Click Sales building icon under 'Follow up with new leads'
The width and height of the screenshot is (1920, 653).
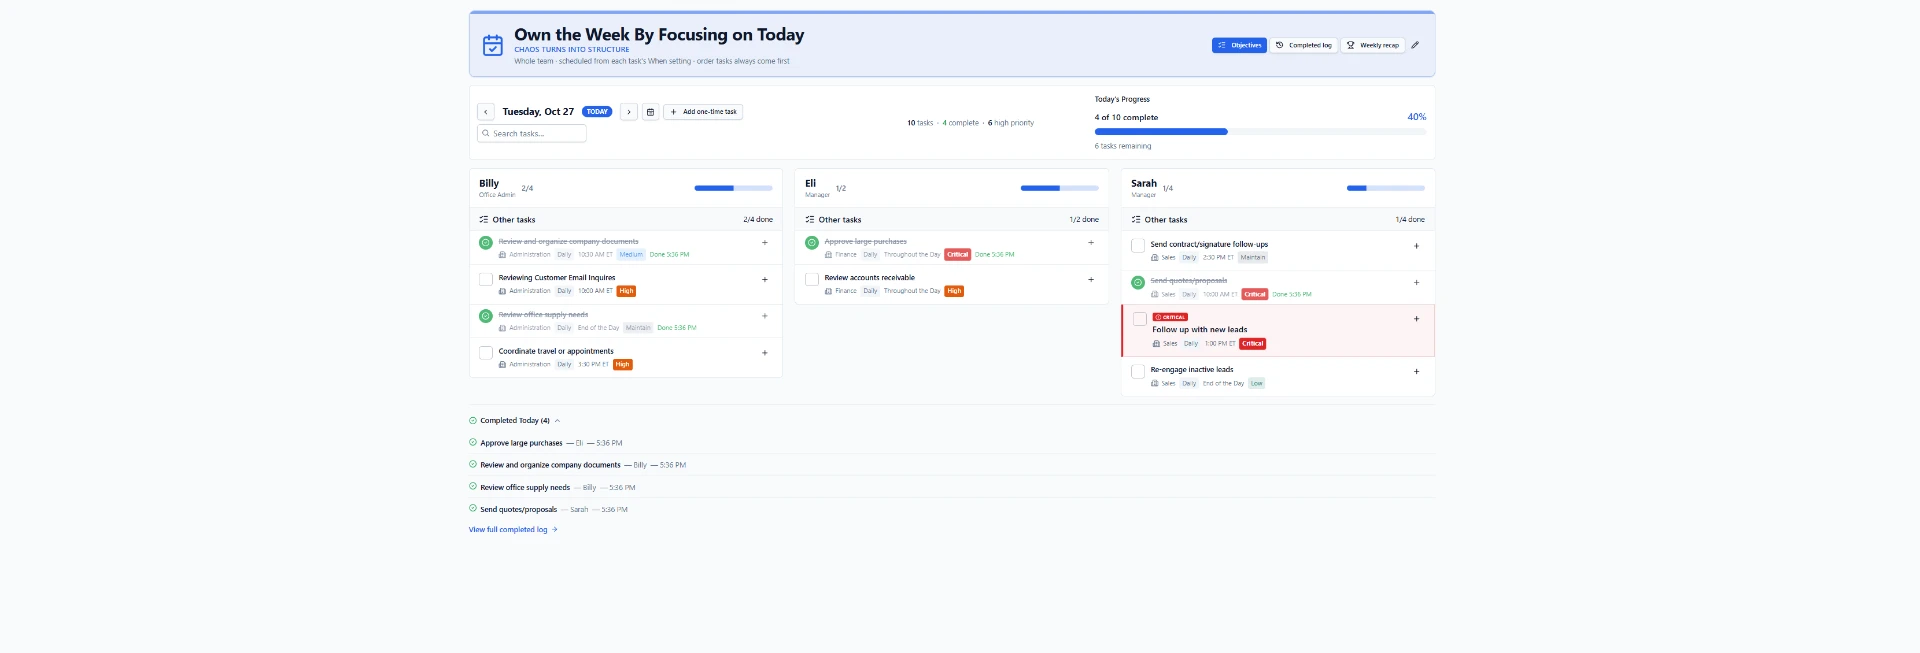pyautogui.click(x=1156, y=343)
